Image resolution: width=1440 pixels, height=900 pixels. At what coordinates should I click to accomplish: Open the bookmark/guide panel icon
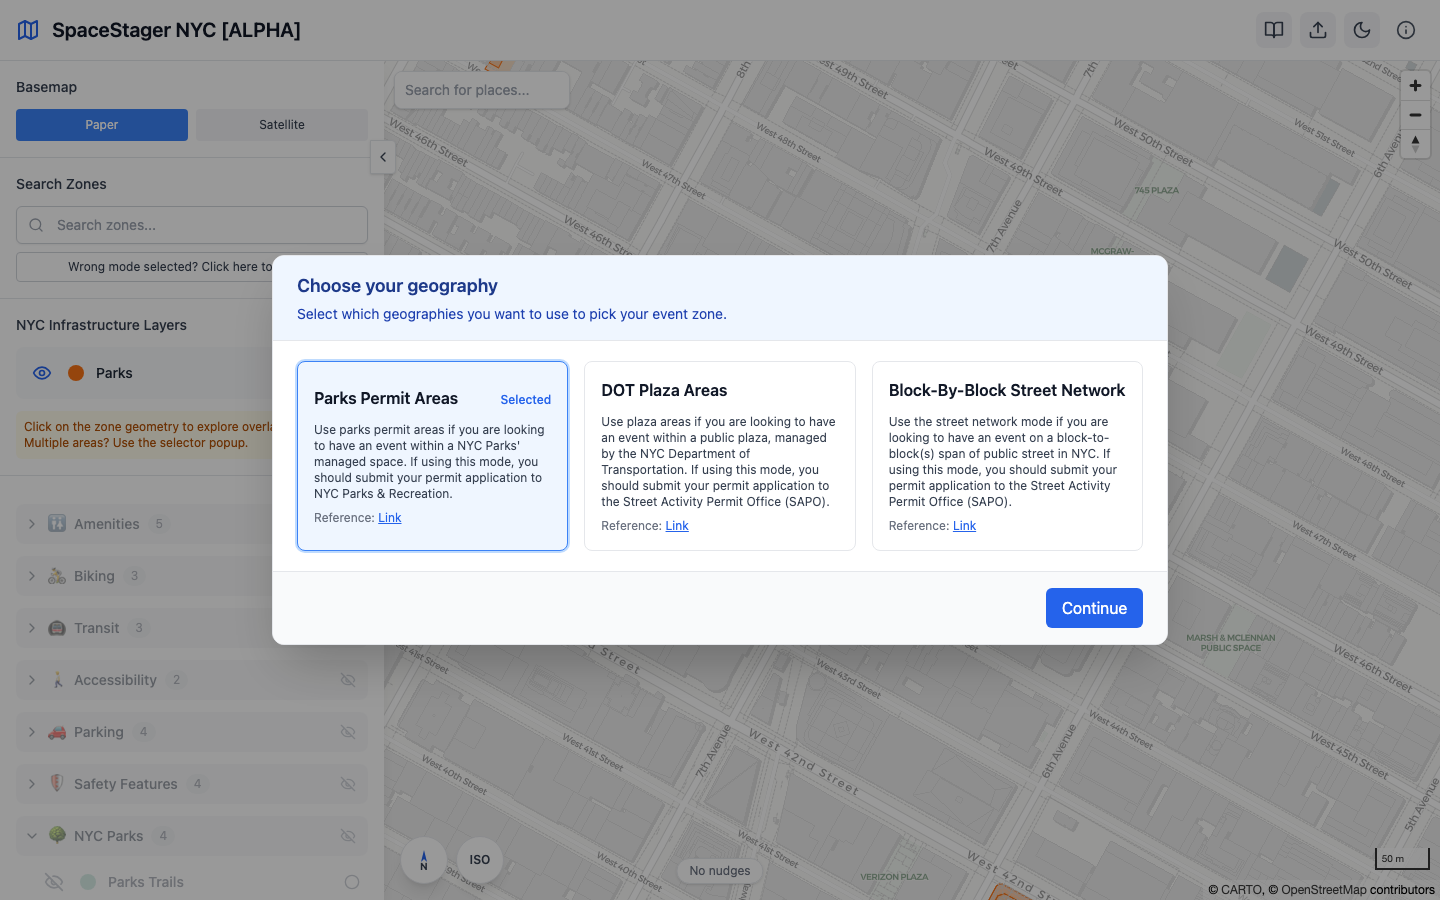coord(1273,29)
